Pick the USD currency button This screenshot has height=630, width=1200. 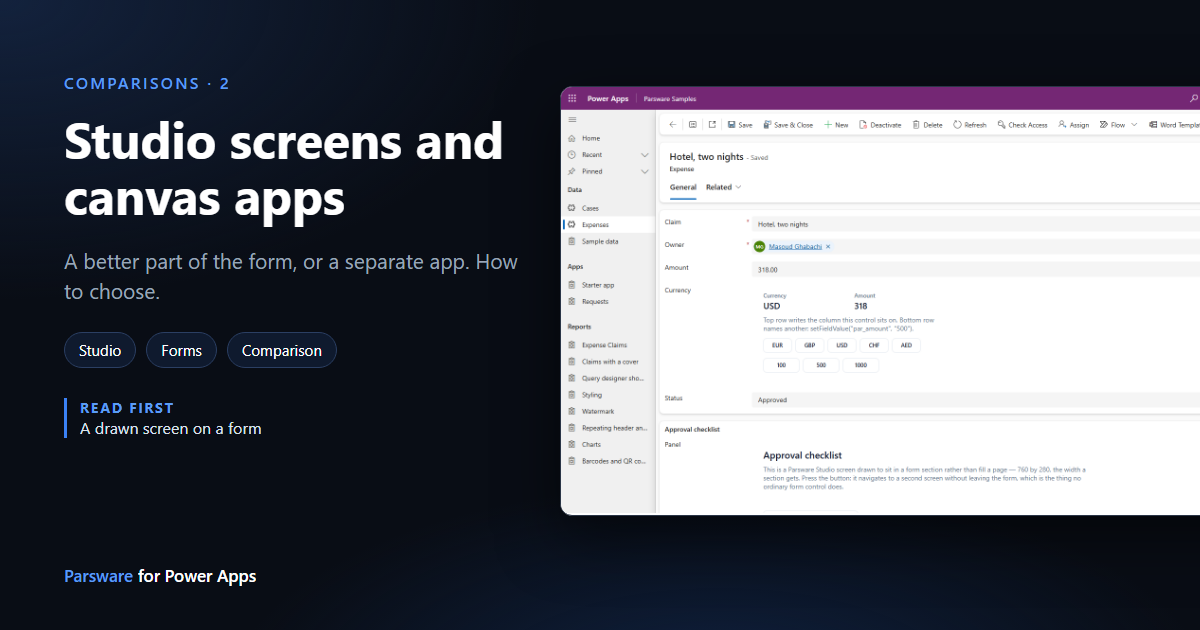click(x=842, y=345)
